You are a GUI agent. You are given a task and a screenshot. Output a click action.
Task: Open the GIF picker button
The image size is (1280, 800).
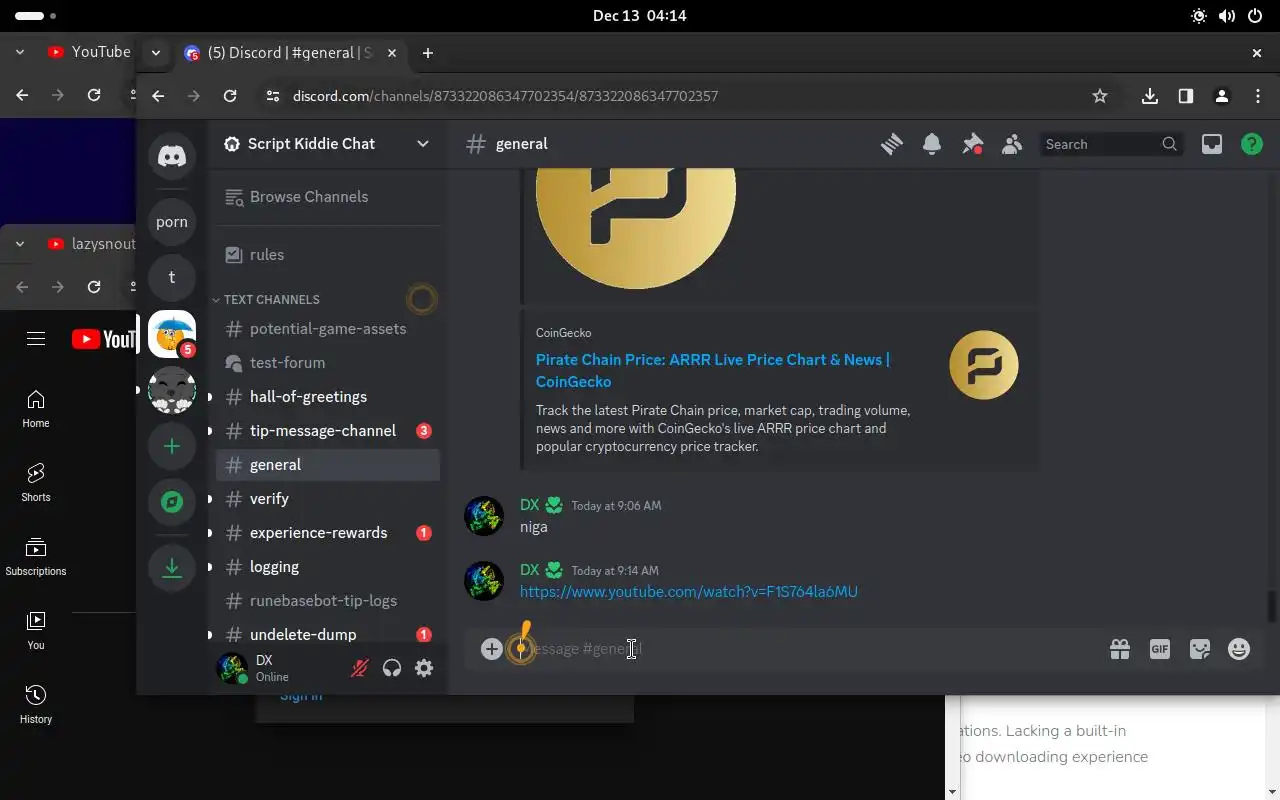(1160, 649)
